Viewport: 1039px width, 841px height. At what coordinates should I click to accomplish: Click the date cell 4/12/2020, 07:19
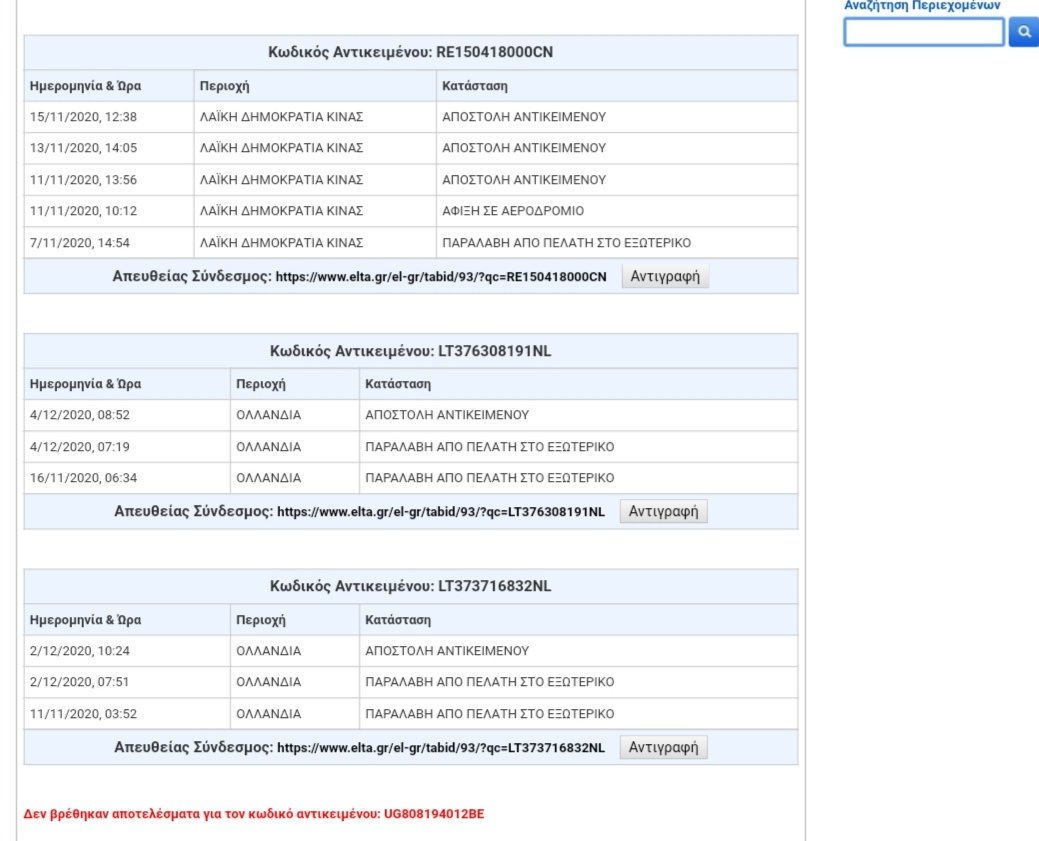127,447
